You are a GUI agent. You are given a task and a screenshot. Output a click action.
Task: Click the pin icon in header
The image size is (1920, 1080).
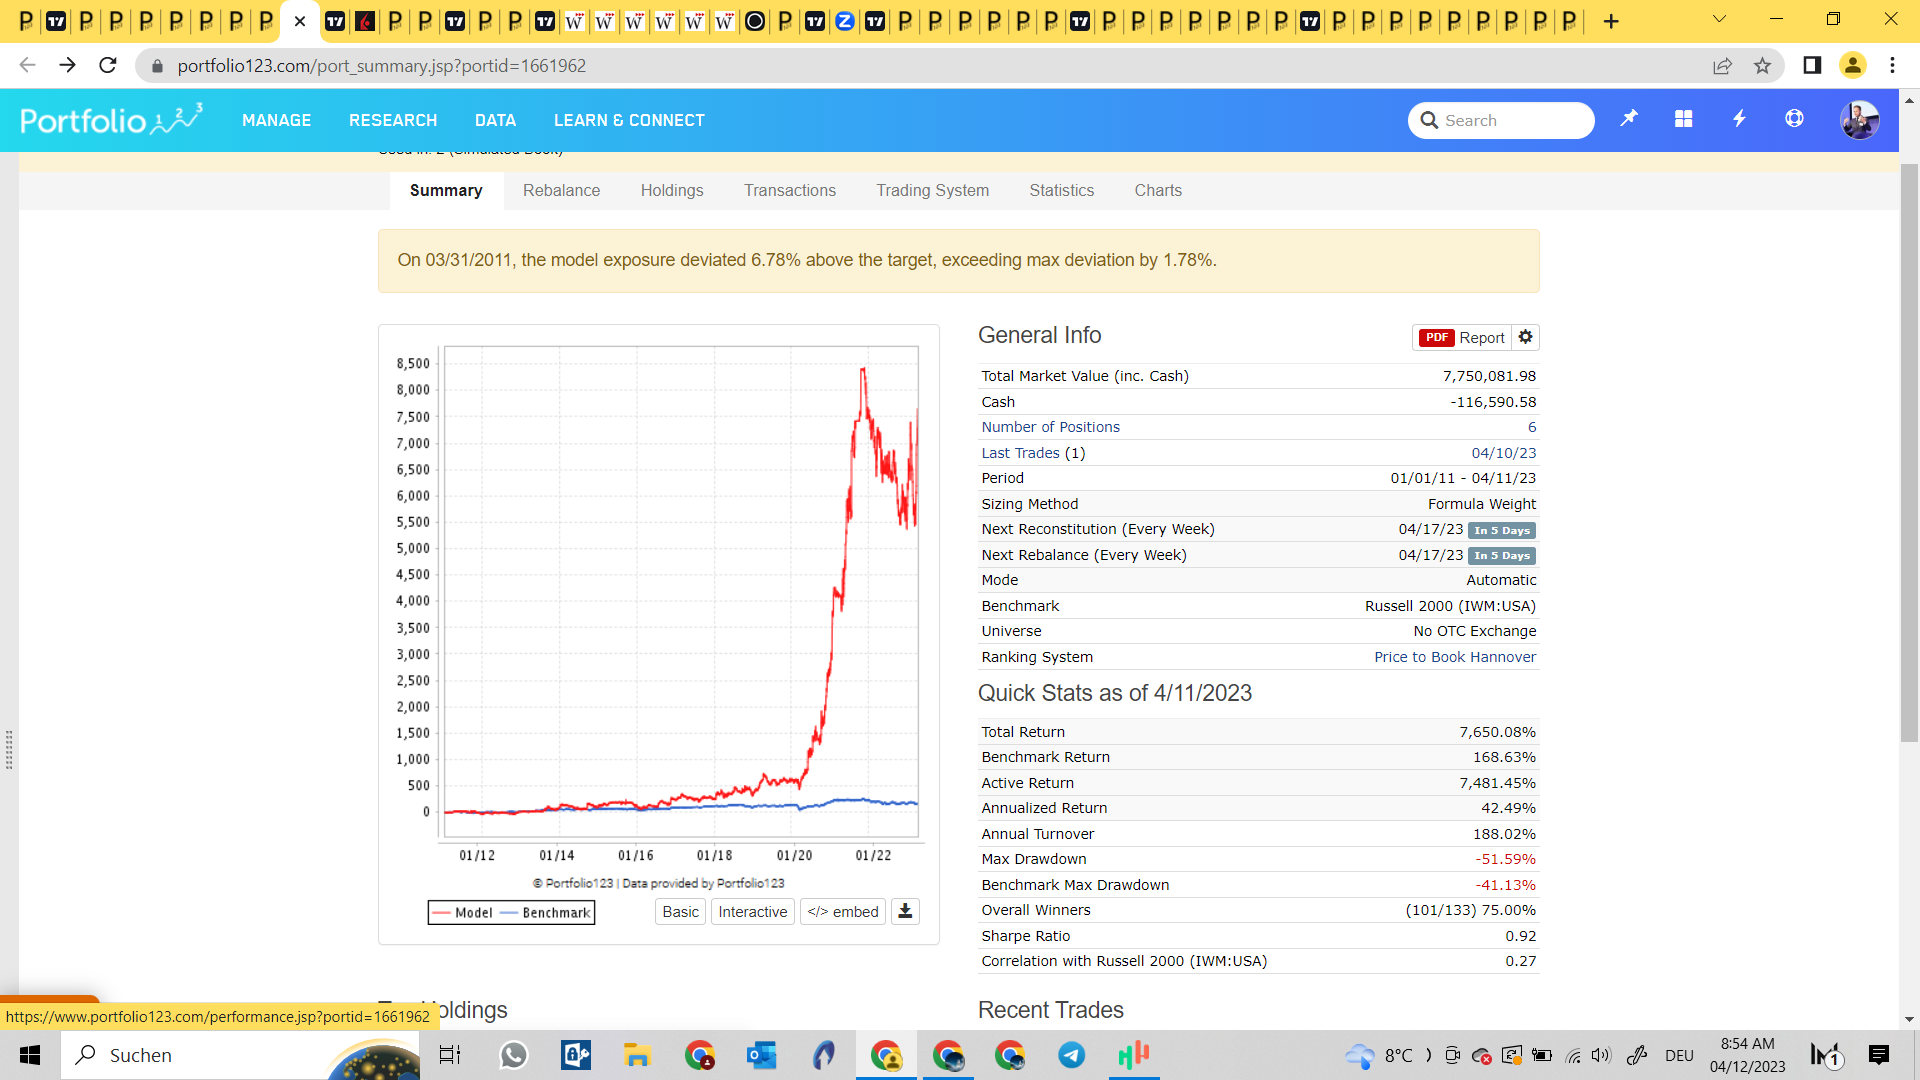coord(1629,119)
